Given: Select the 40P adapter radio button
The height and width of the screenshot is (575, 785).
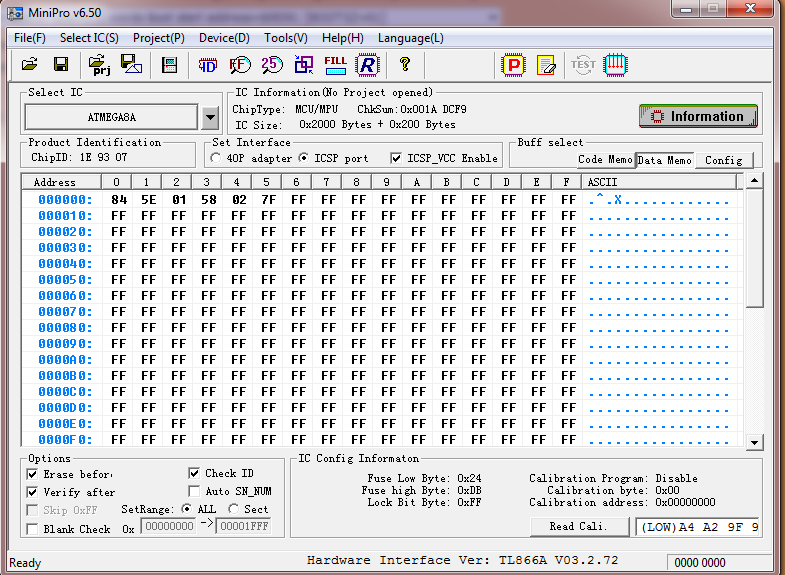Looking at the screenshot, I should [219, 158].
